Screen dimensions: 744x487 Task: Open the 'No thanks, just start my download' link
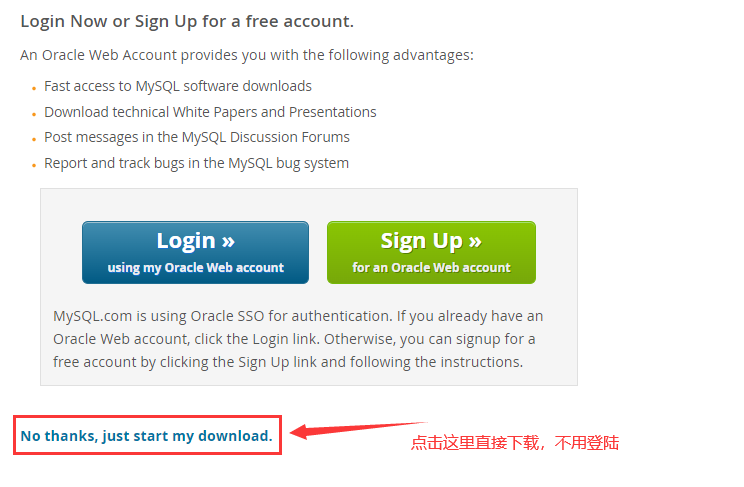pyautogui.click(x=147, y=436)
